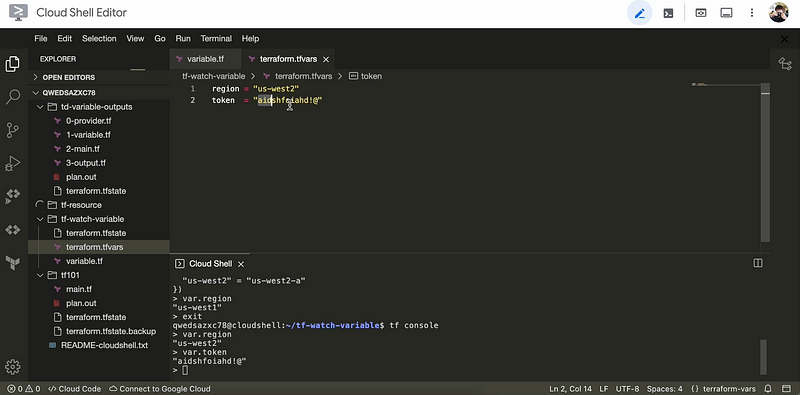Open 0-provider.tf in the explorer
Image resolution: width=800 pixels, height=395 pixels.
pyautogui.click(x=98, y=121)
